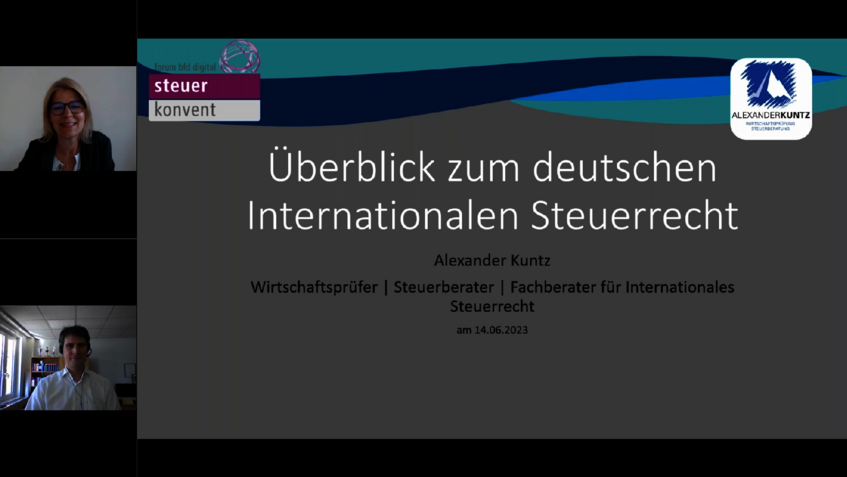Screen dimensions: 847x477
Task: Click the purple "steuer" label
Action: pos(204,86)
